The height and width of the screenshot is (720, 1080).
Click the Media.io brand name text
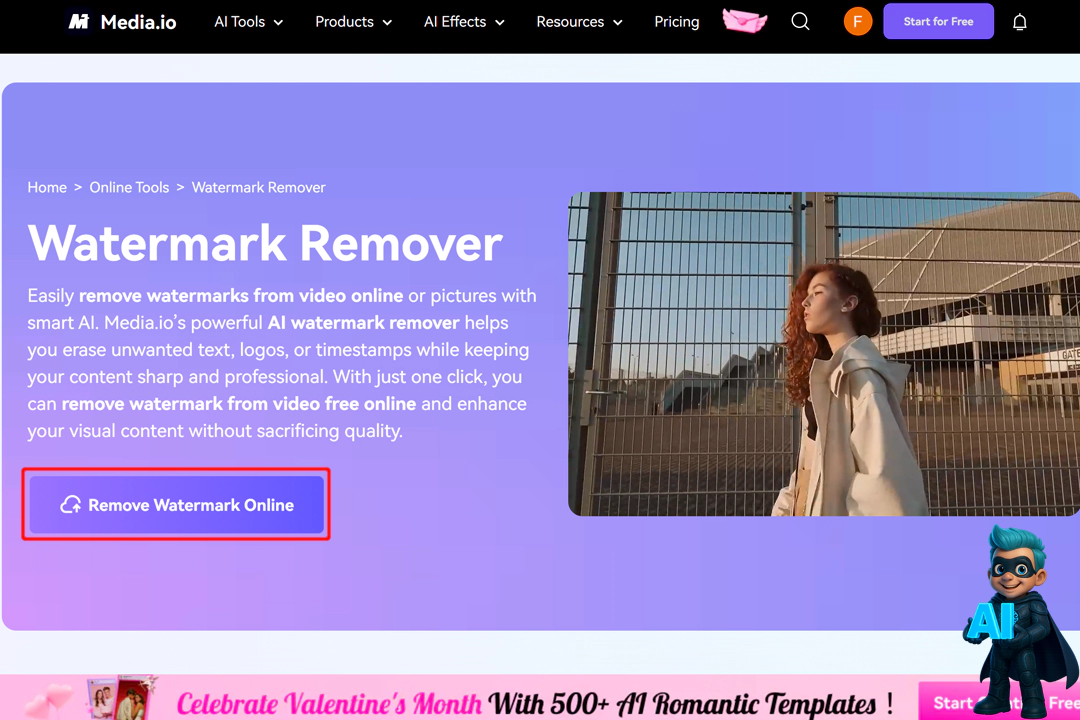point(138,22)
